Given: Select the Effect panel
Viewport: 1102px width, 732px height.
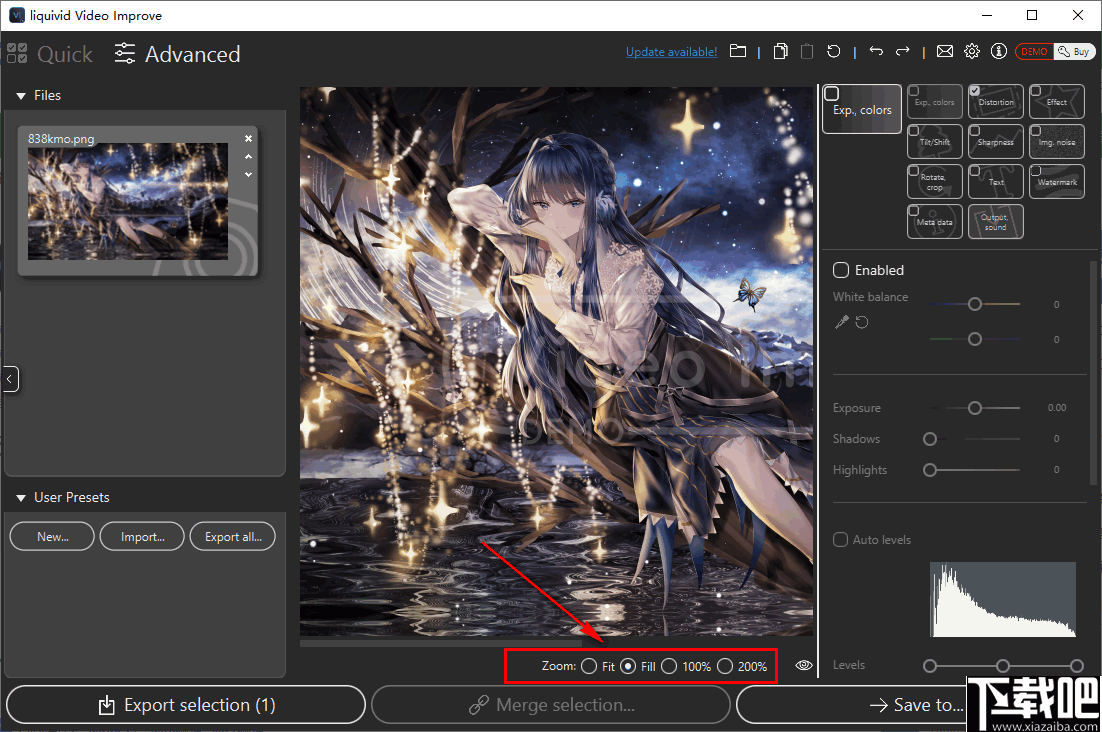Looking at the screenshot, I should coord(1056,101).
